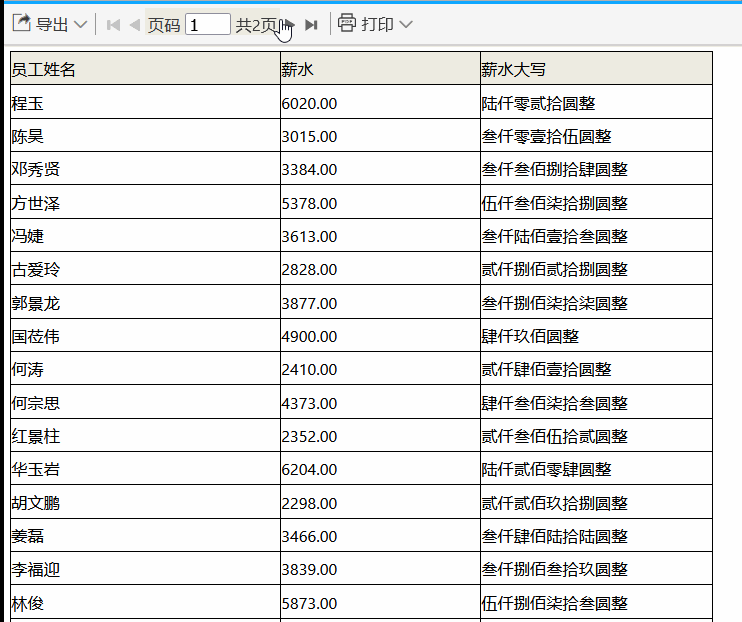Select the name cell 方世泽
Screen dimensions: 742x622
[x=145, y=202]
